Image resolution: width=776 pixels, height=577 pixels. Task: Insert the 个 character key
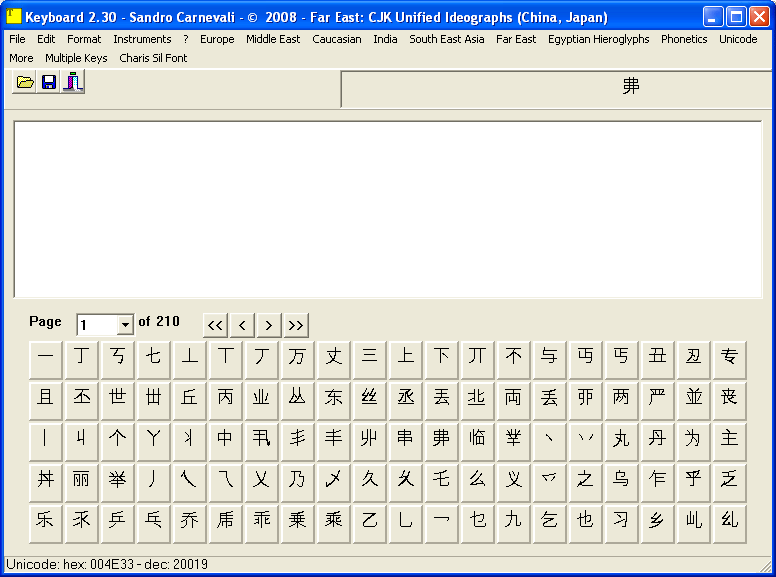coord(118,442)
